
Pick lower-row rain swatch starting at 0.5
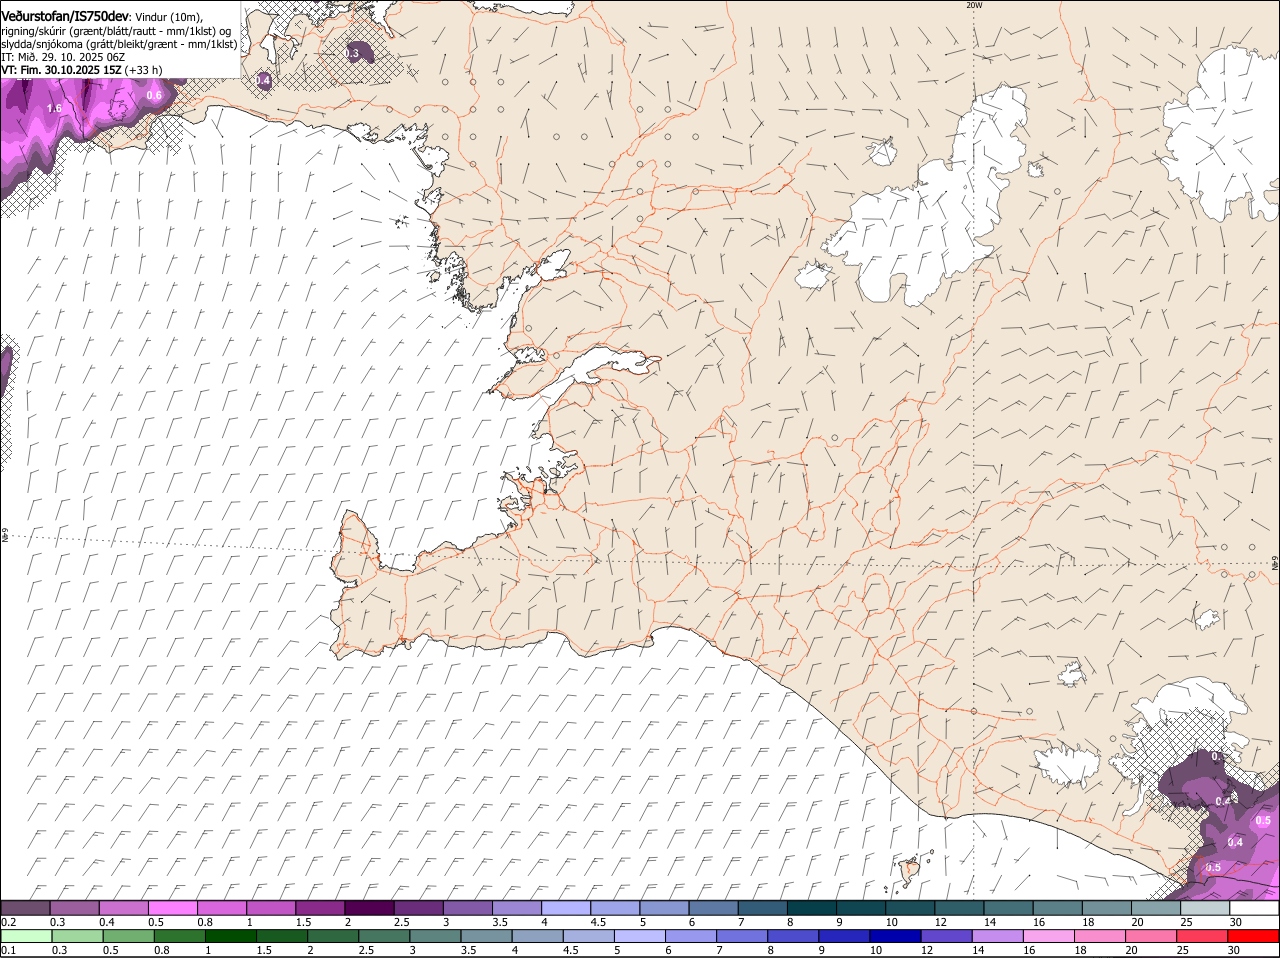[x=128, y=936]
